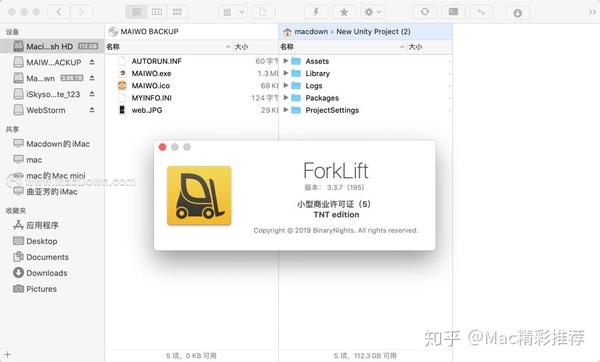Image resolution: width=600 pixels, height=362 pixels.
Task: Eject the Ma...wn volume
Action: tap(92, 78)
